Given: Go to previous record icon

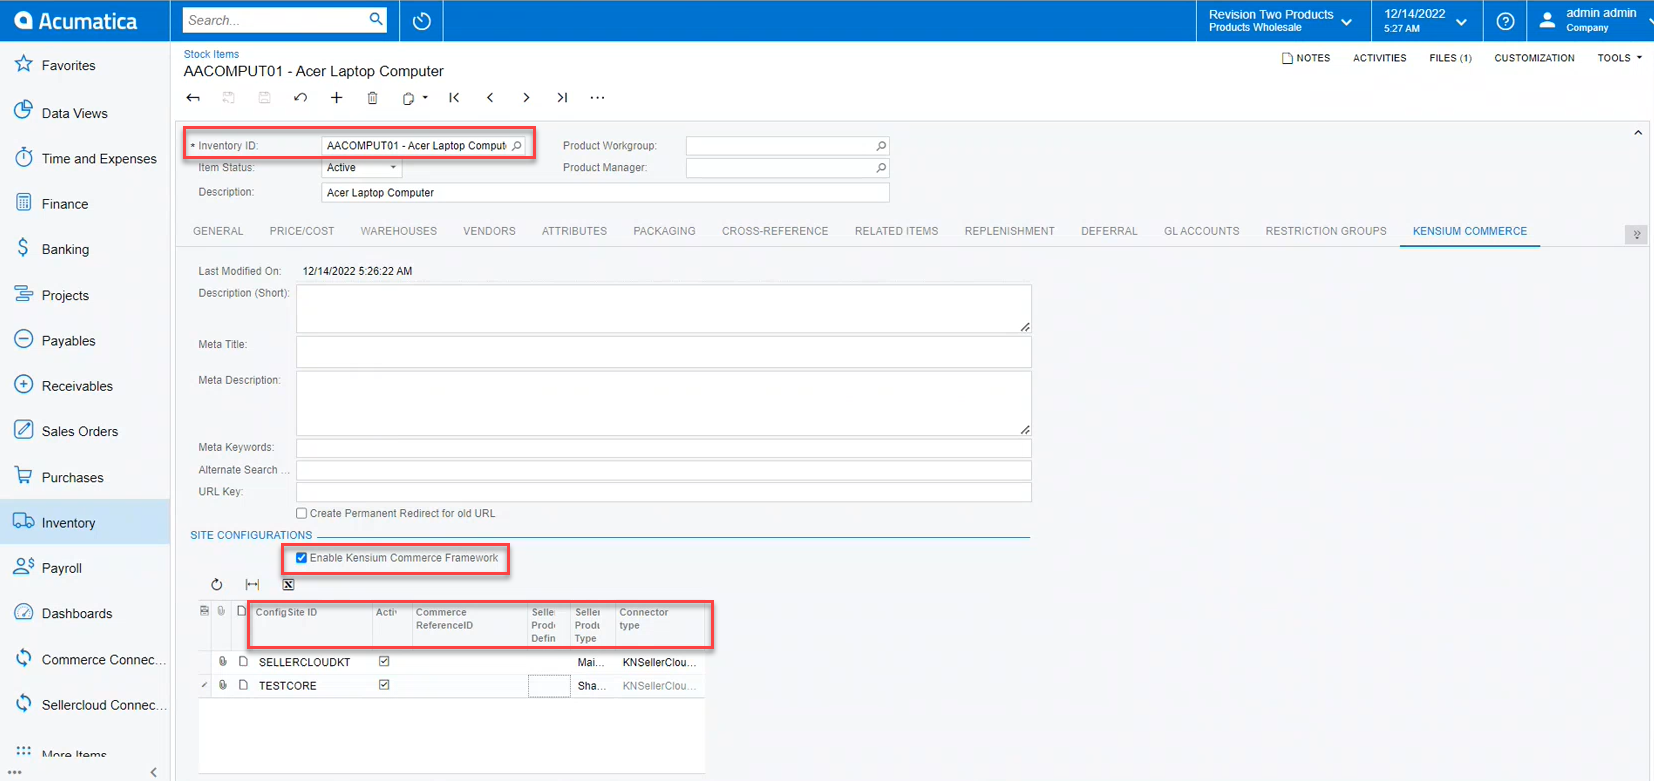Looking at the screenshot, I should [x=490, y=98].
